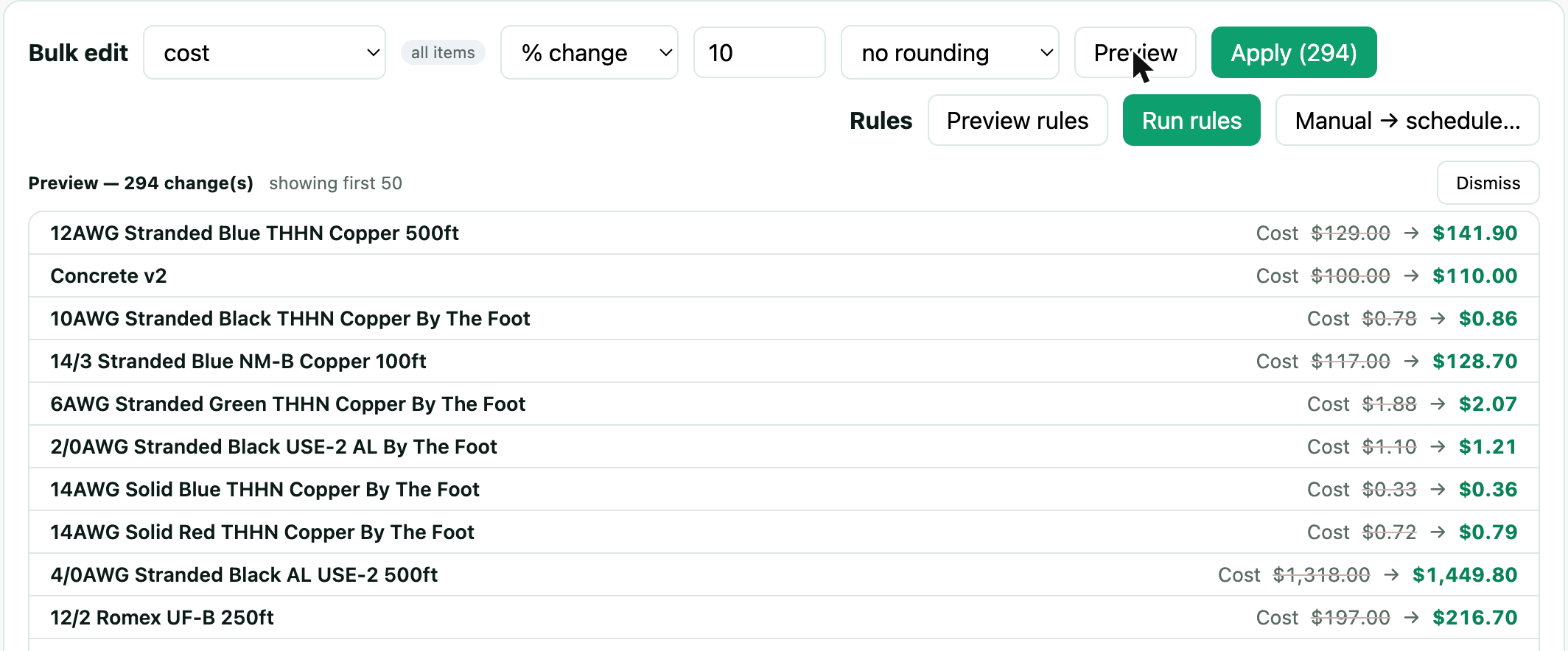This screenshot has height=651, width=1568.
Task: Select 4/0AWG Stranded Black AL USE-2 500ft
Action: [784, 575]
